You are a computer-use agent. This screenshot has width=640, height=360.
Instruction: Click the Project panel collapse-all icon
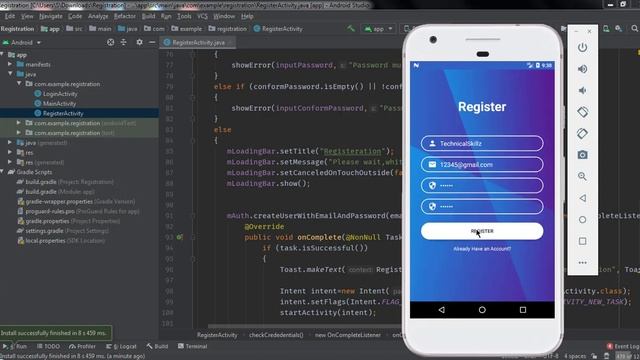pos(124,42)
